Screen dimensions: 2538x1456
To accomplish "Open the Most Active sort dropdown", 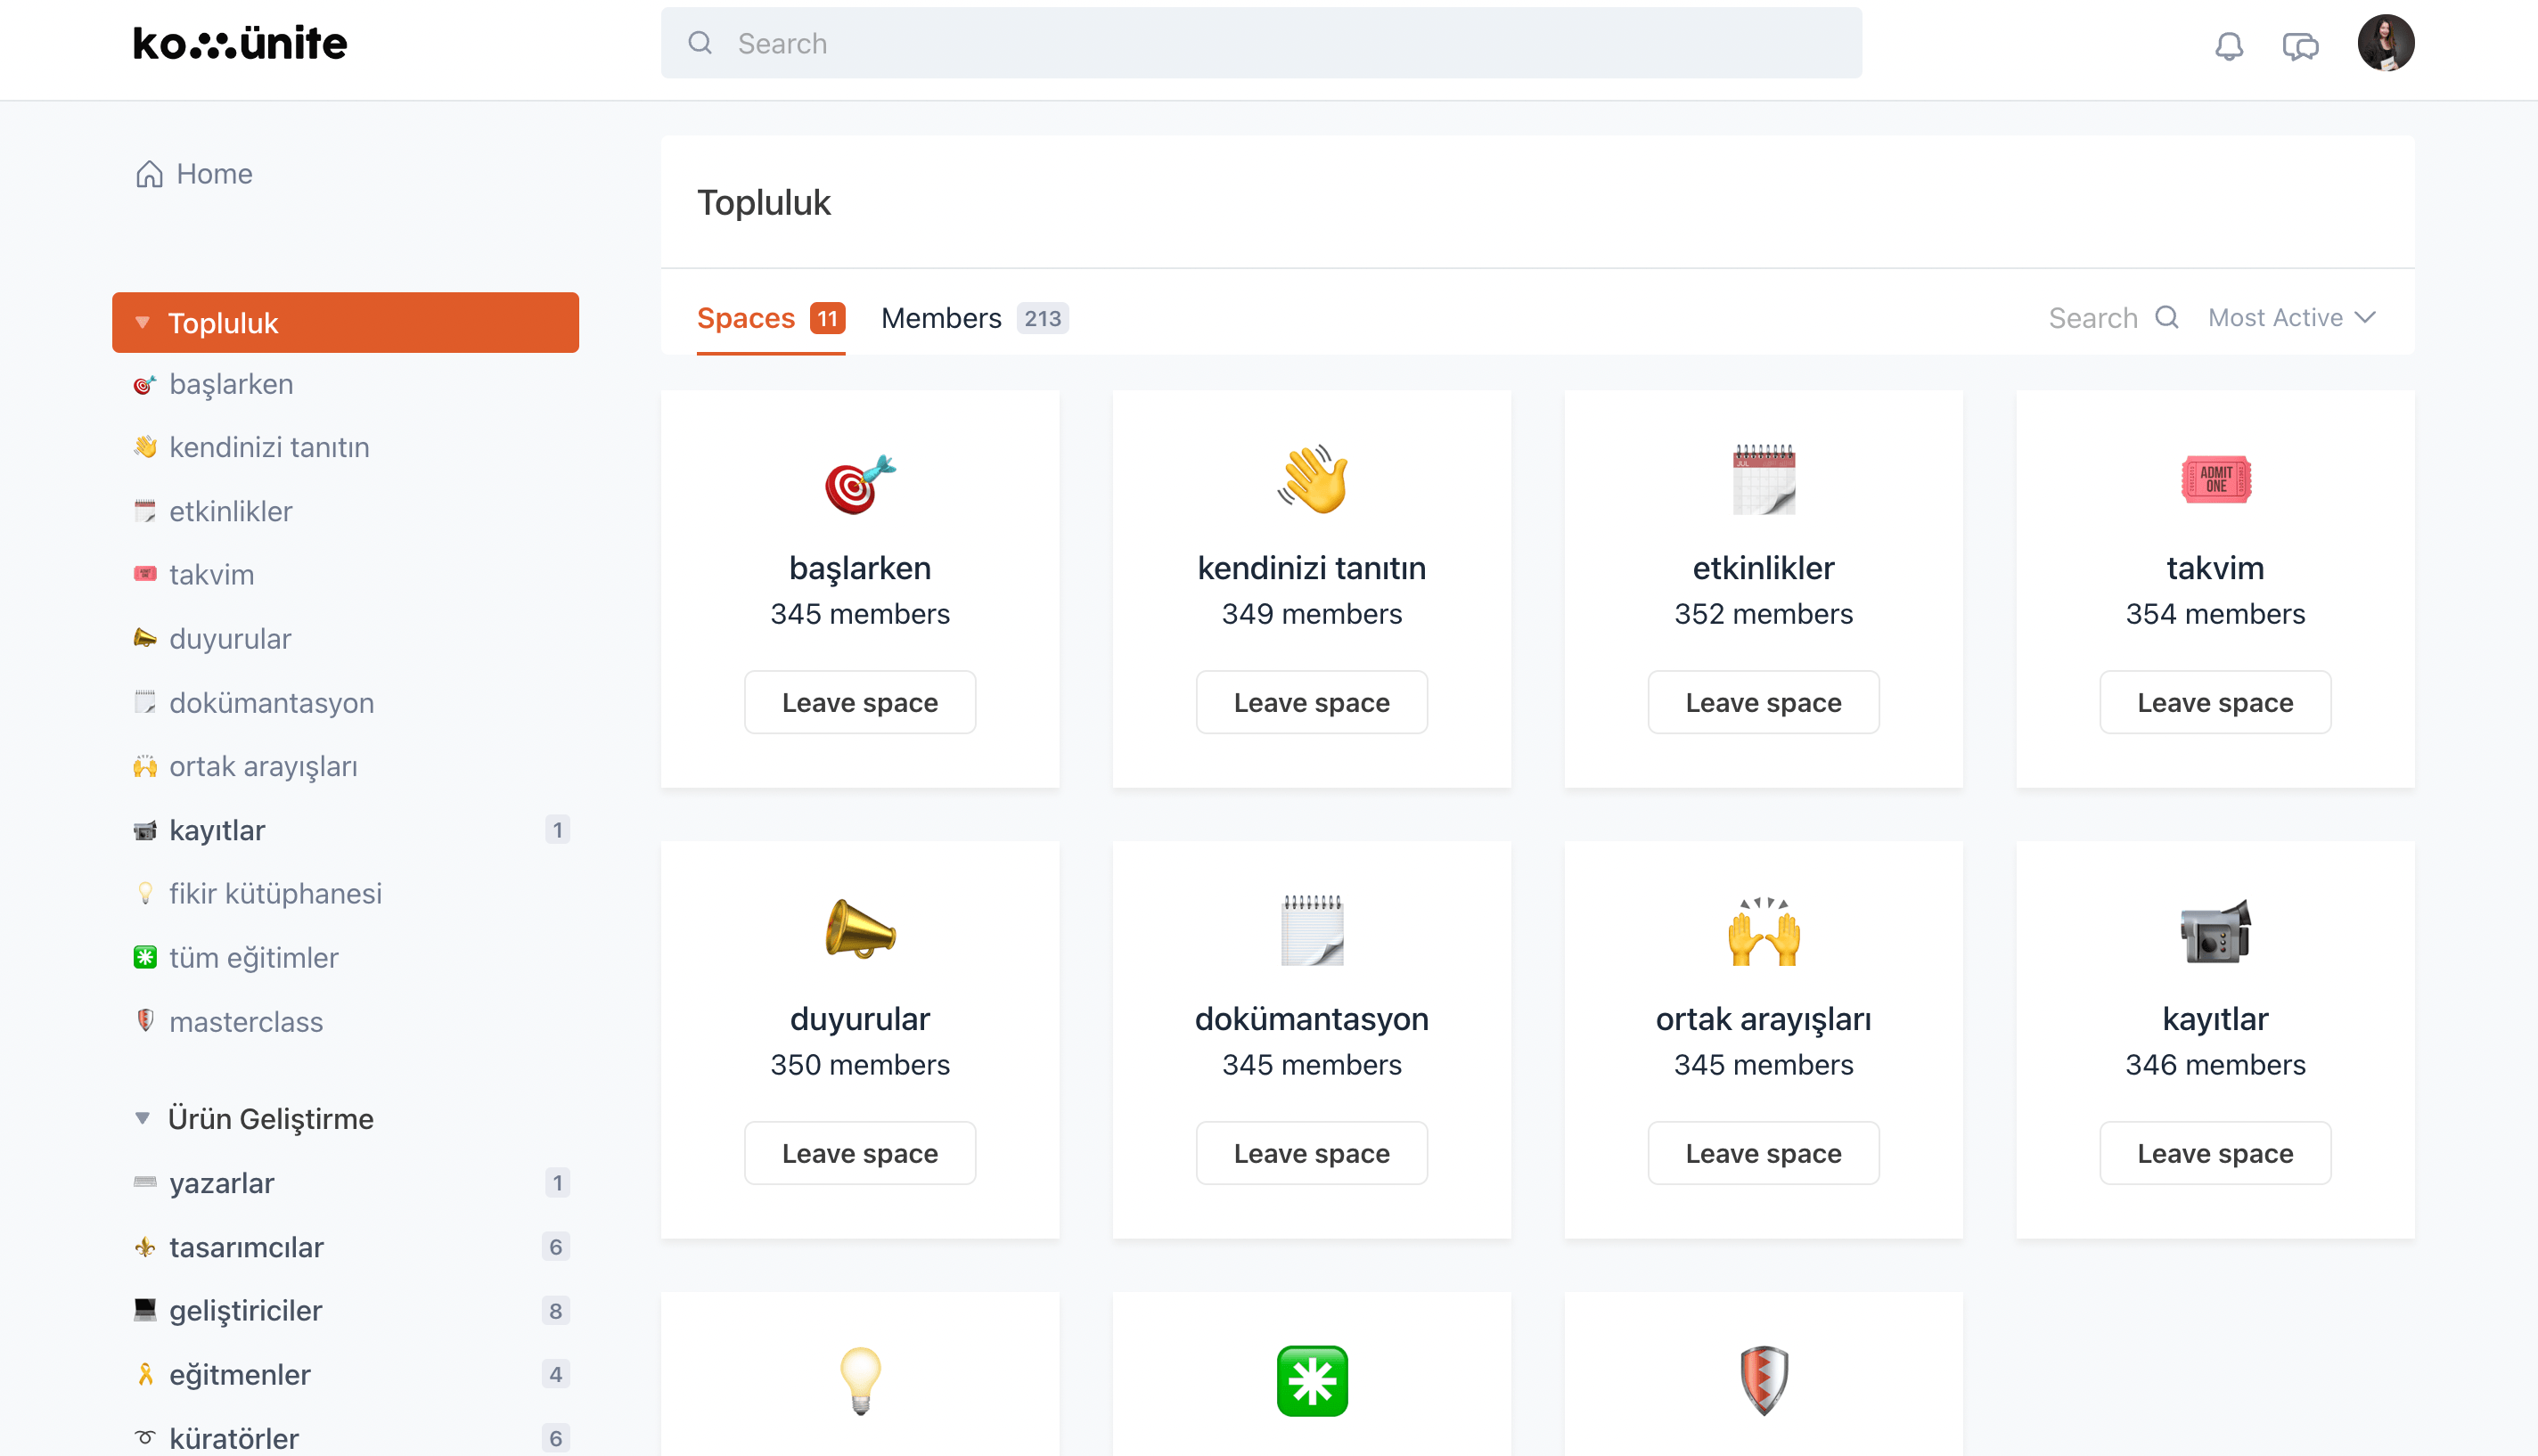I will point(2290,318).
